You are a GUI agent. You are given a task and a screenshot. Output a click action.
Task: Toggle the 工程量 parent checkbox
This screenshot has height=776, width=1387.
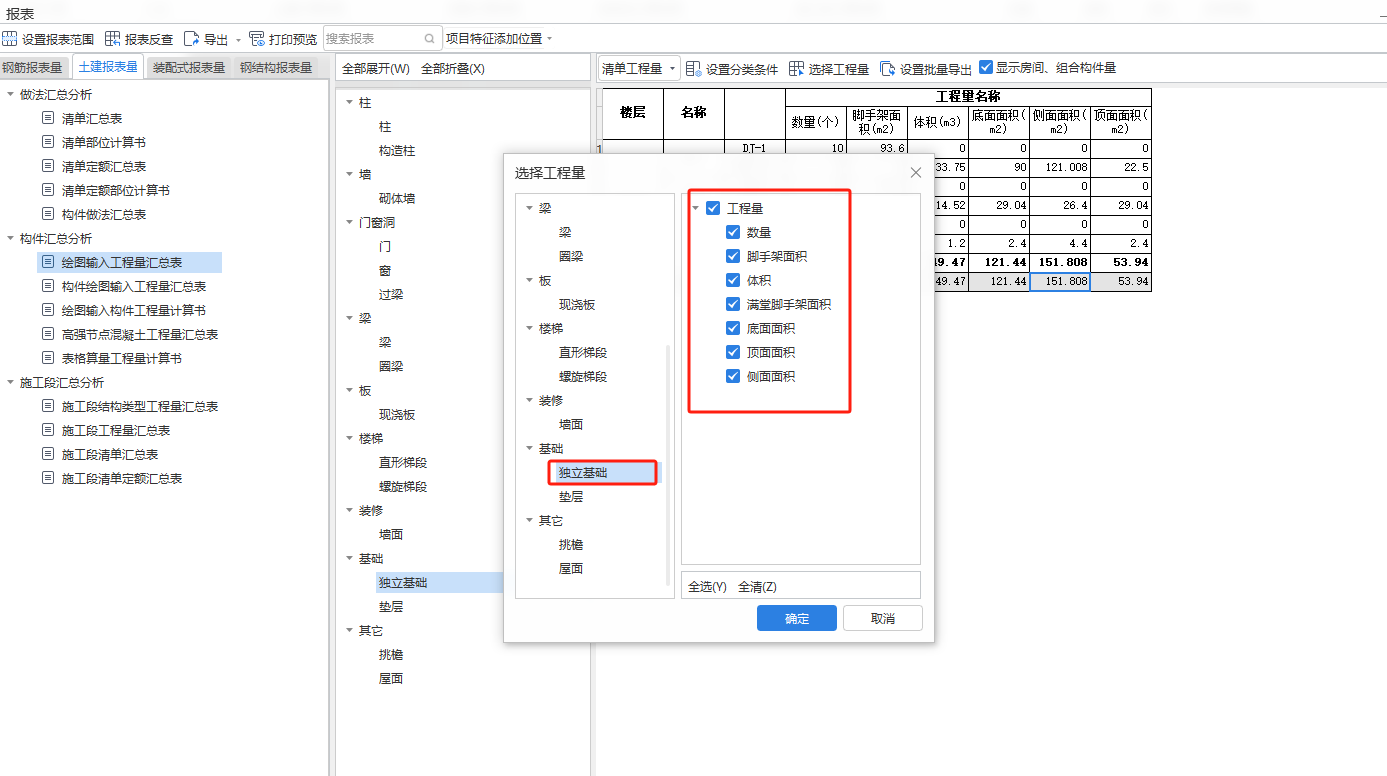click(713, 208)
